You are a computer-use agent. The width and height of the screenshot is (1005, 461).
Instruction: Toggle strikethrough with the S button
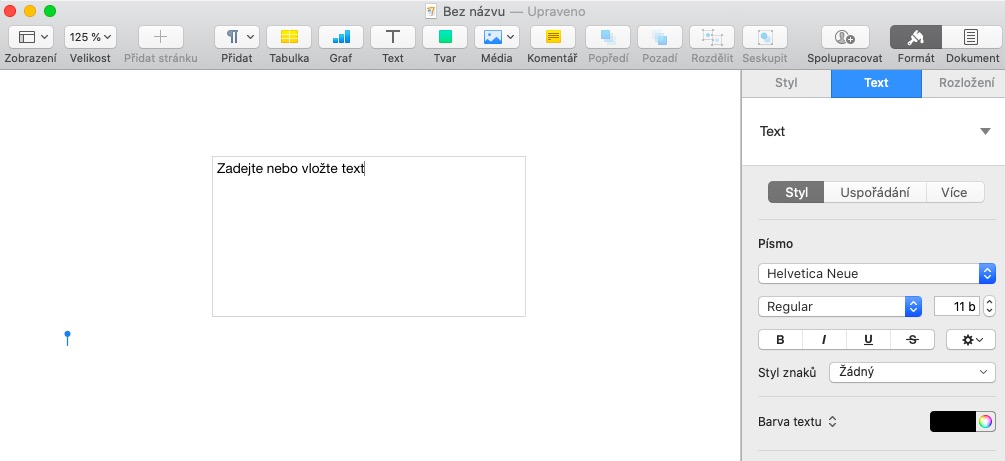pos(913,340)
